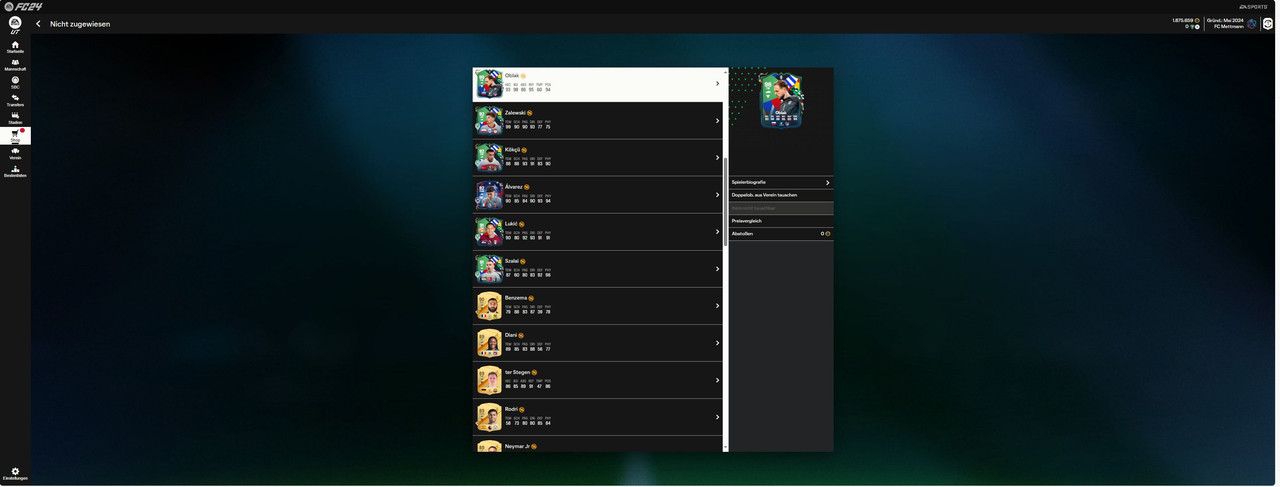Open the Startseite home icon in sidebar
The height and width of the screenshot is (487, 1280).
(15, 47)
